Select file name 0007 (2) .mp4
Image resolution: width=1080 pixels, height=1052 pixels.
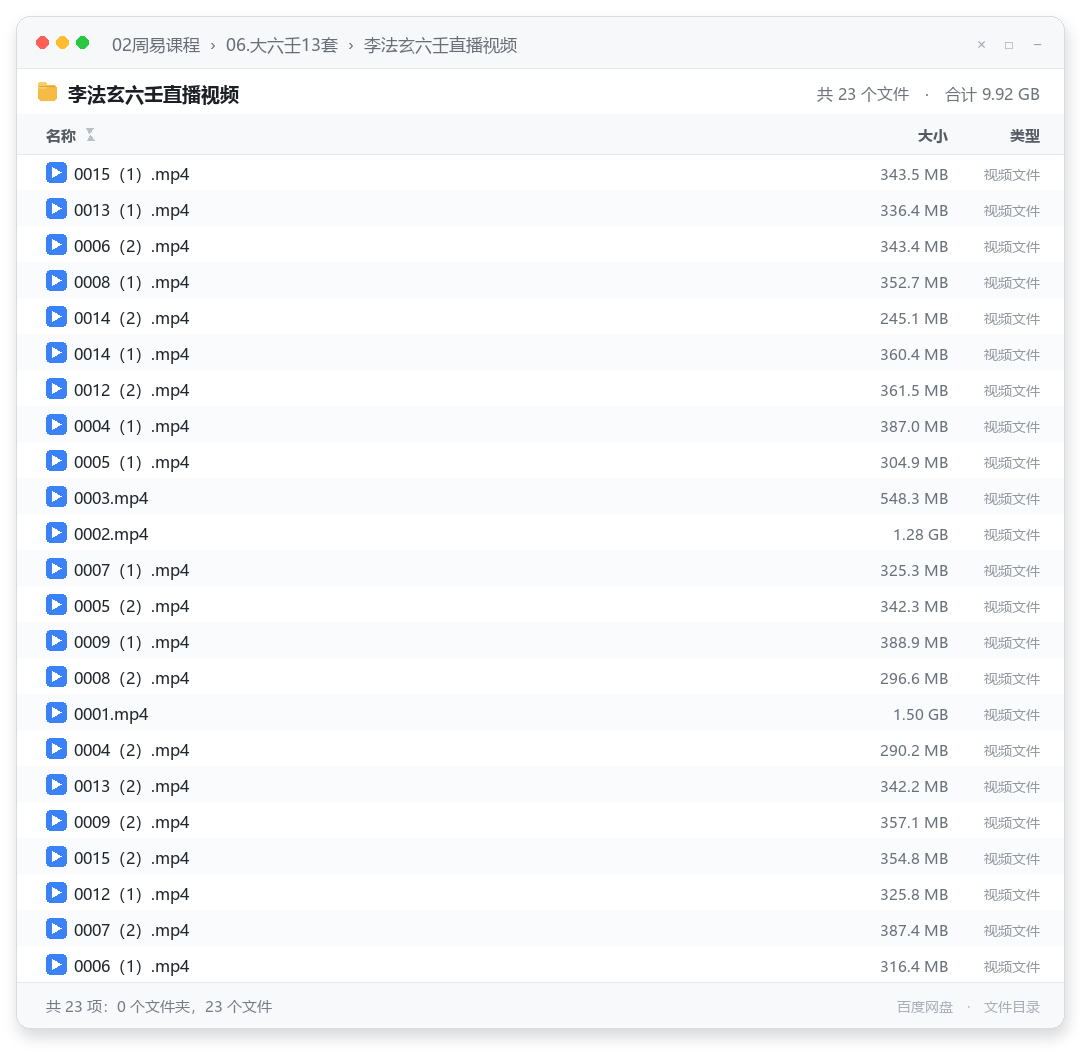pyautogui.click(x=132, y=930)
